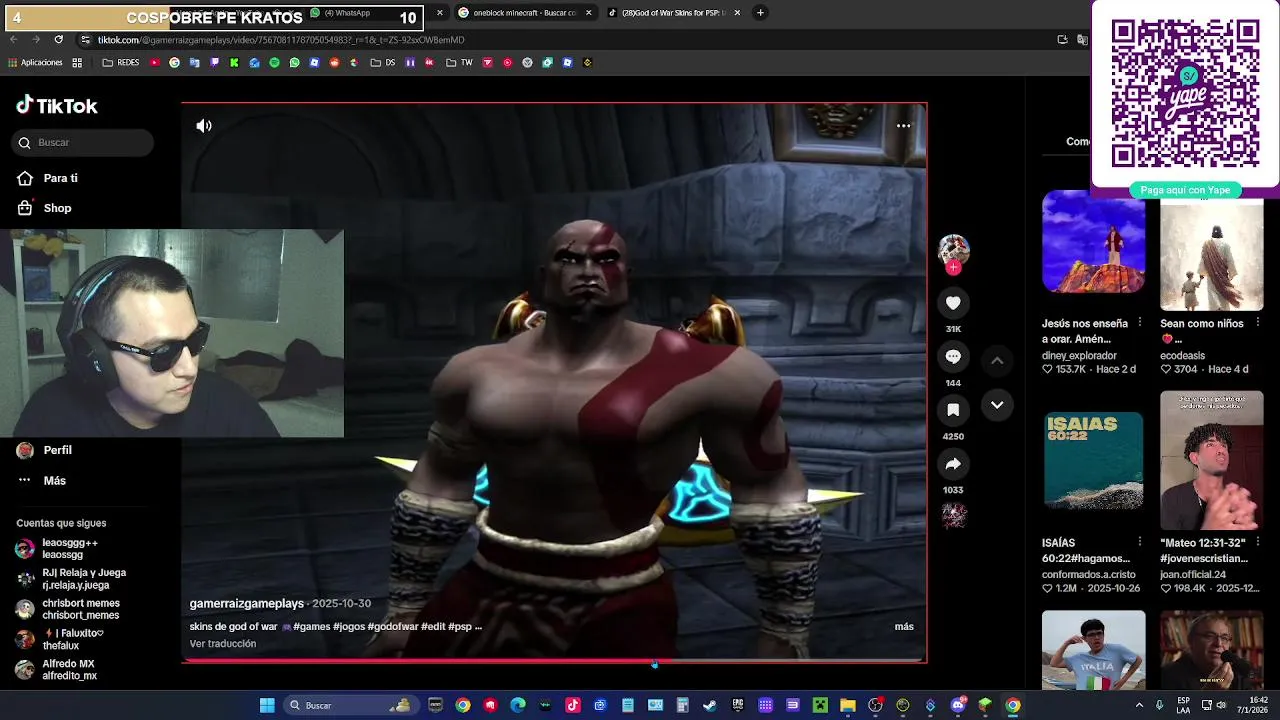Open the #godofwar hashtag
The image size is (1280, 720).
coord(392,627)
